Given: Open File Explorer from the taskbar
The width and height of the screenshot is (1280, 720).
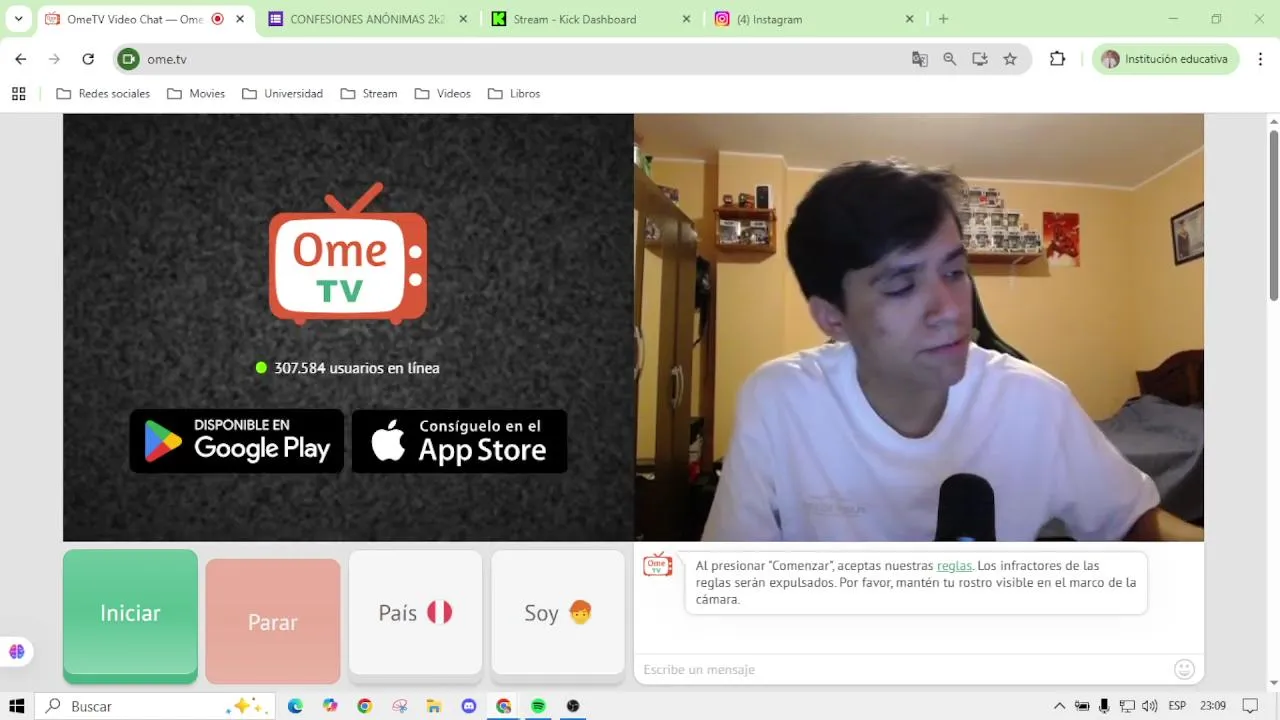Looking at the screenshot, I should tap(434, 706).
